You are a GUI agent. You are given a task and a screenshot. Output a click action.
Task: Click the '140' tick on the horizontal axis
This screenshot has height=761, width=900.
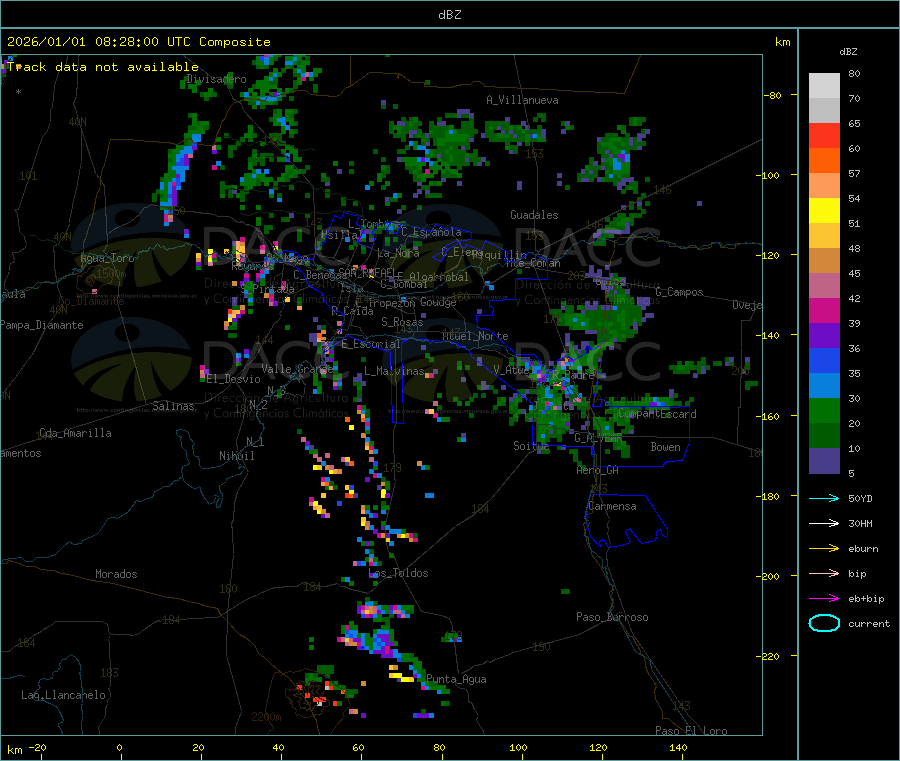[x=678, y=747]
